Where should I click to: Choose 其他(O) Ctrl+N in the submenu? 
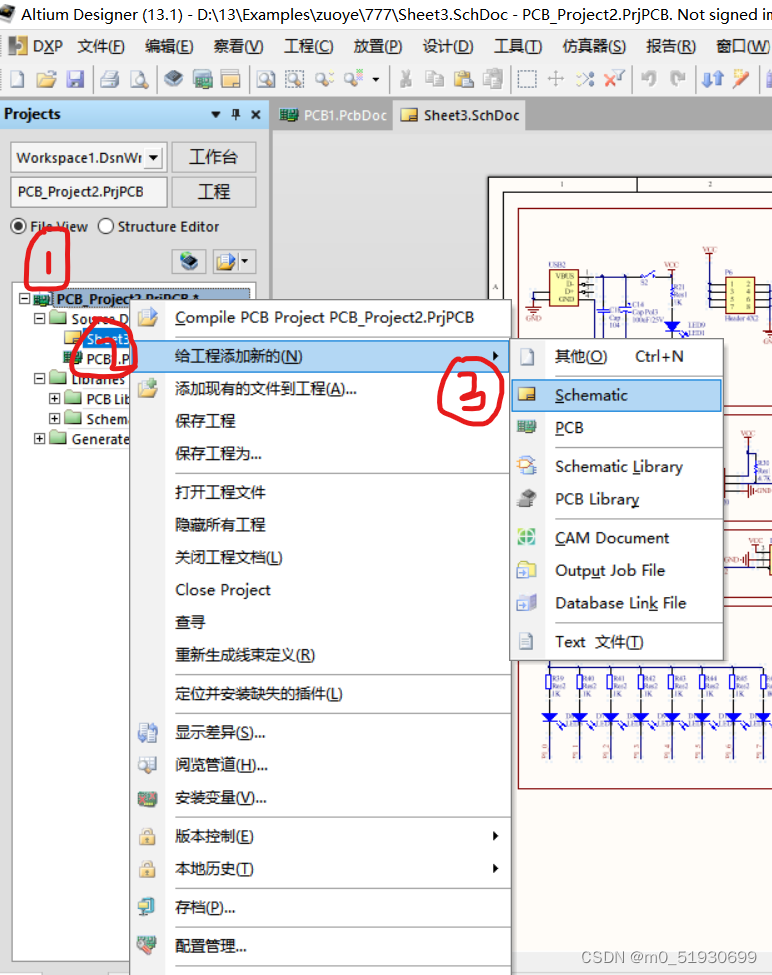coord(617,356)
